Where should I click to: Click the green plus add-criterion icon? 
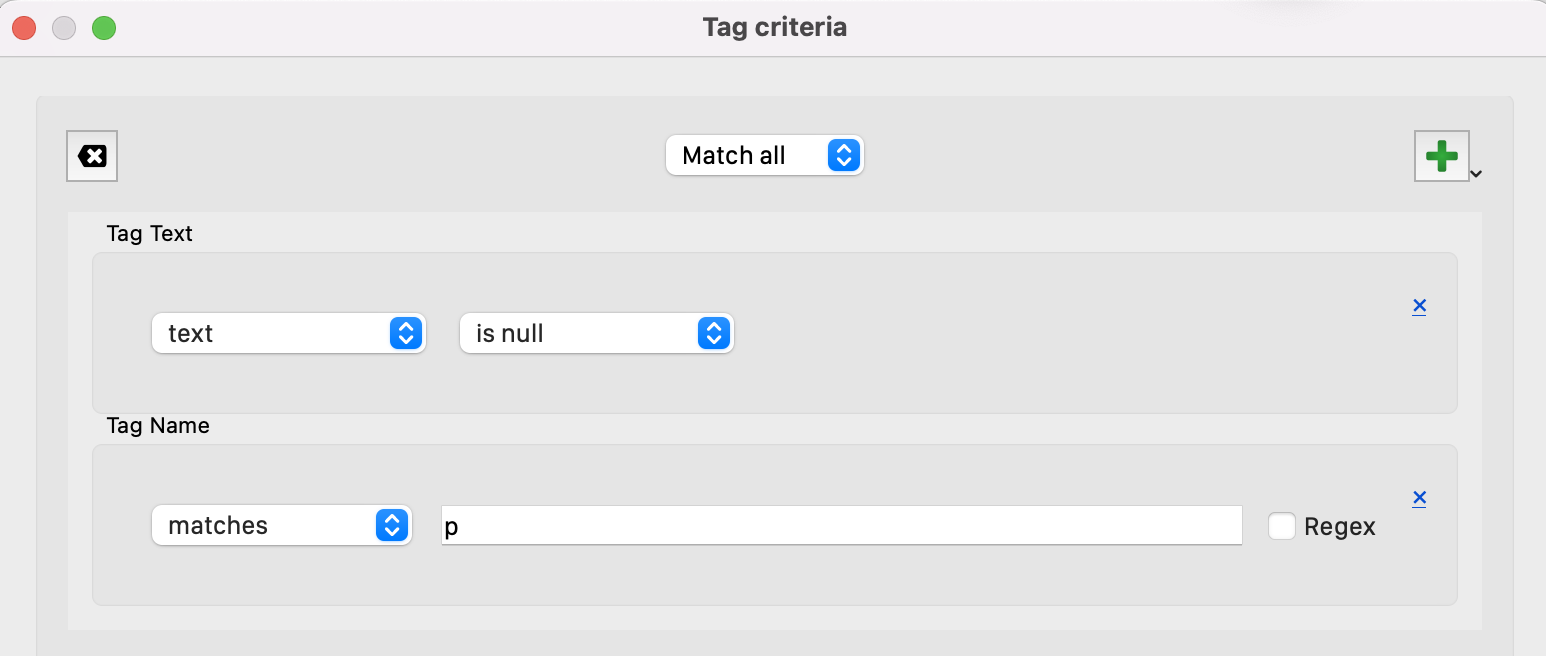pos(1441,156)
